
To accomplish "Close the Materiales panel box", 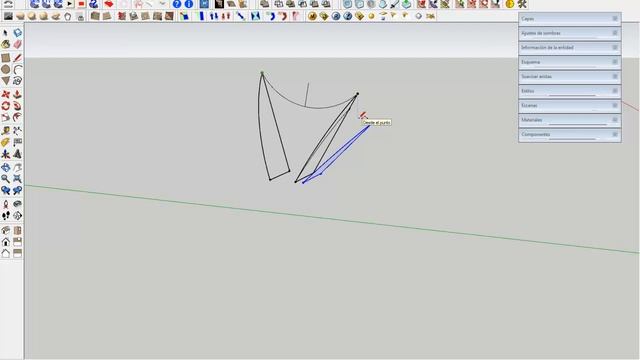I will [615, 120].
